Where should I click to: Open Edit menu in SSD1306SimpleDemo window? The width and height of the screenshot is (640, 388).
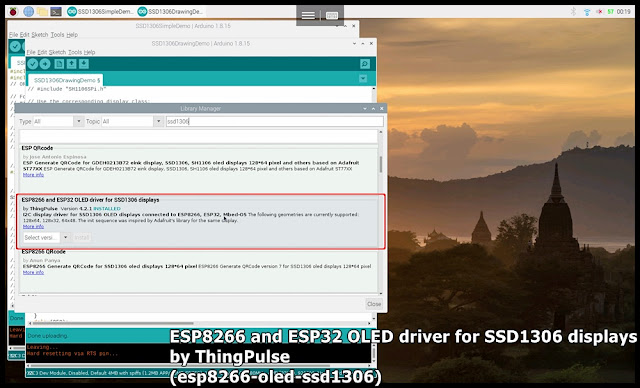click(x=24, y=35)
